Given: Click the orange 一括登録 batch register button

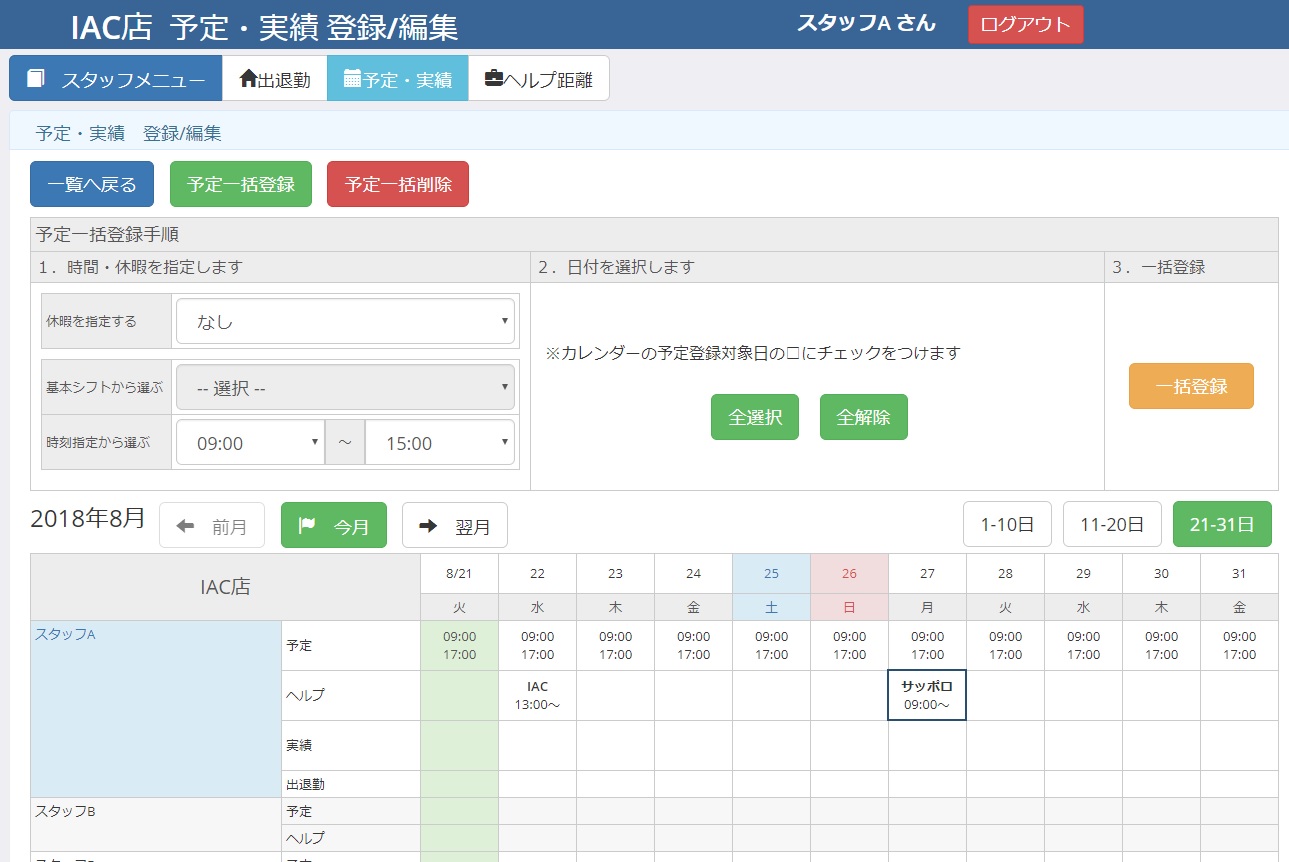Looking at the screenshot, I should tap(1190, 386).
